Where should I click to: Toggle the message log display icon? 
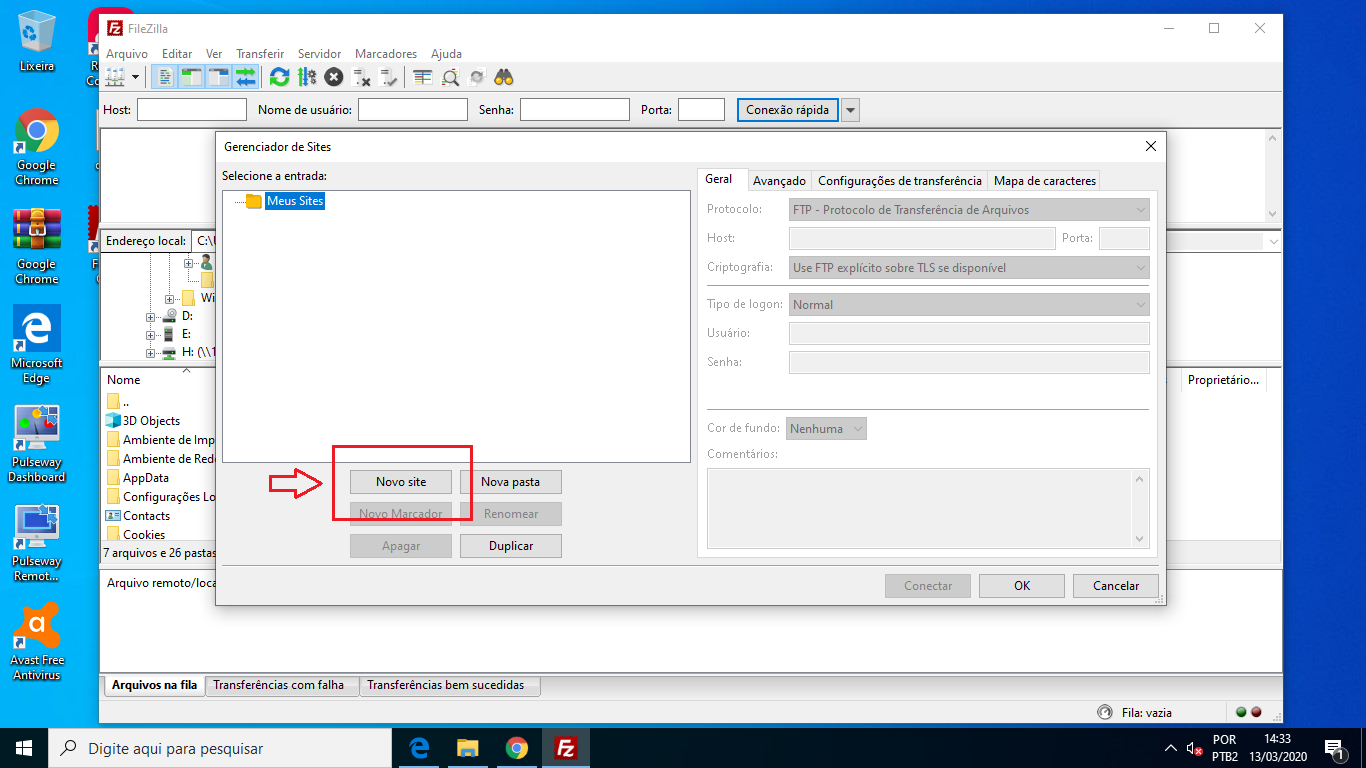coord(166,77)
